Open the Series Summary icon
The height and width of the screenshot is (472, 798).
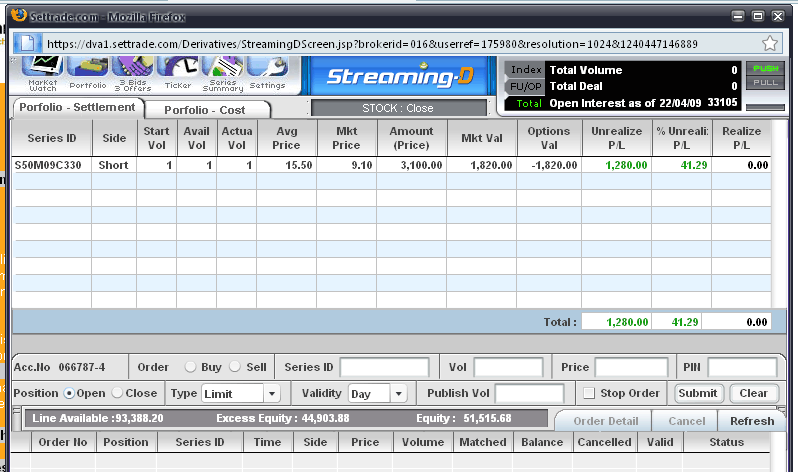pos(222,74)
